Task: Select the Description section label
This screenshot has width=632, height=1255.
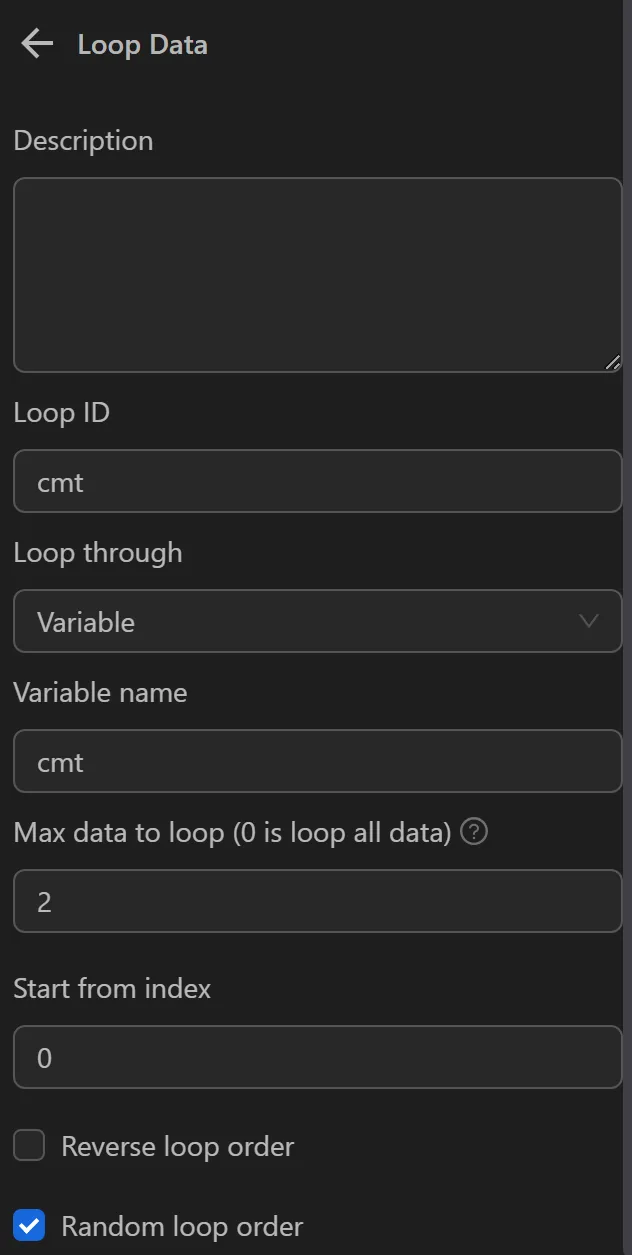Action: [x=83, y=141]
